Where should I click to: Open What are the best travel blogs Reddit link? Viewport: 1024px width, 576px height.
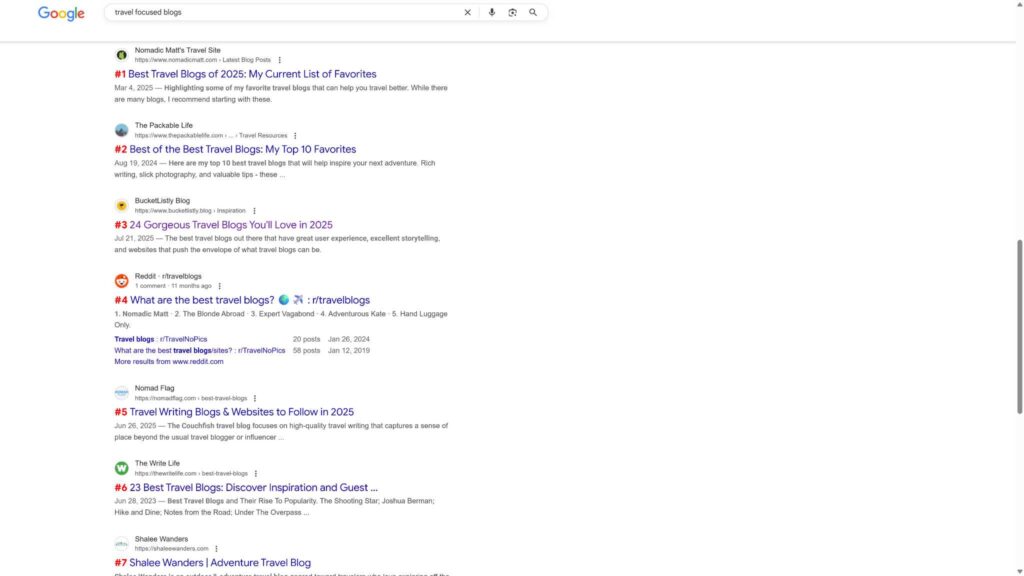(249, 300)
